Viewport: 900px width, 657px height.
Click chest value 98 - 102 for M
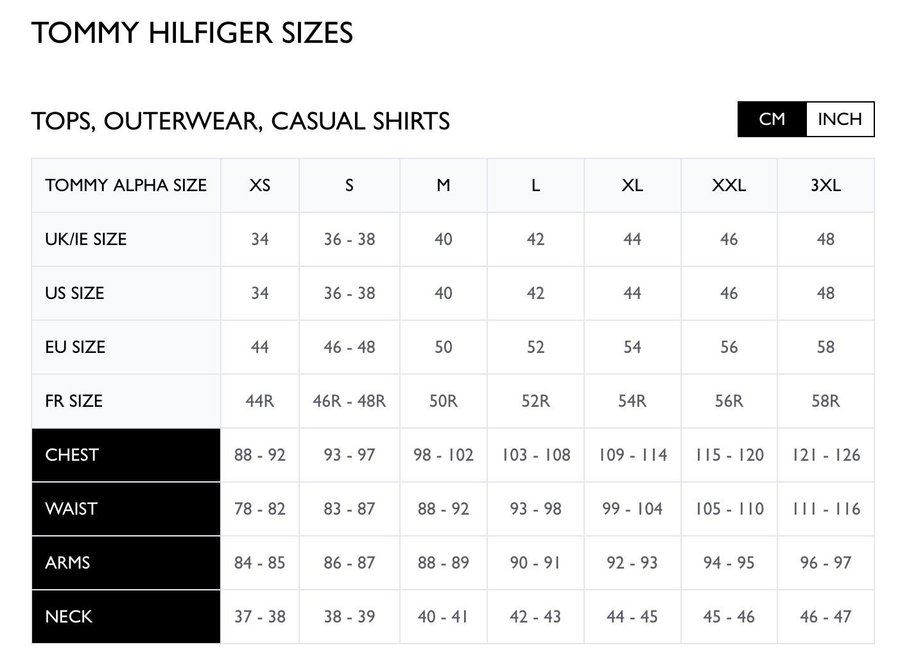click(x=443, y=455)
